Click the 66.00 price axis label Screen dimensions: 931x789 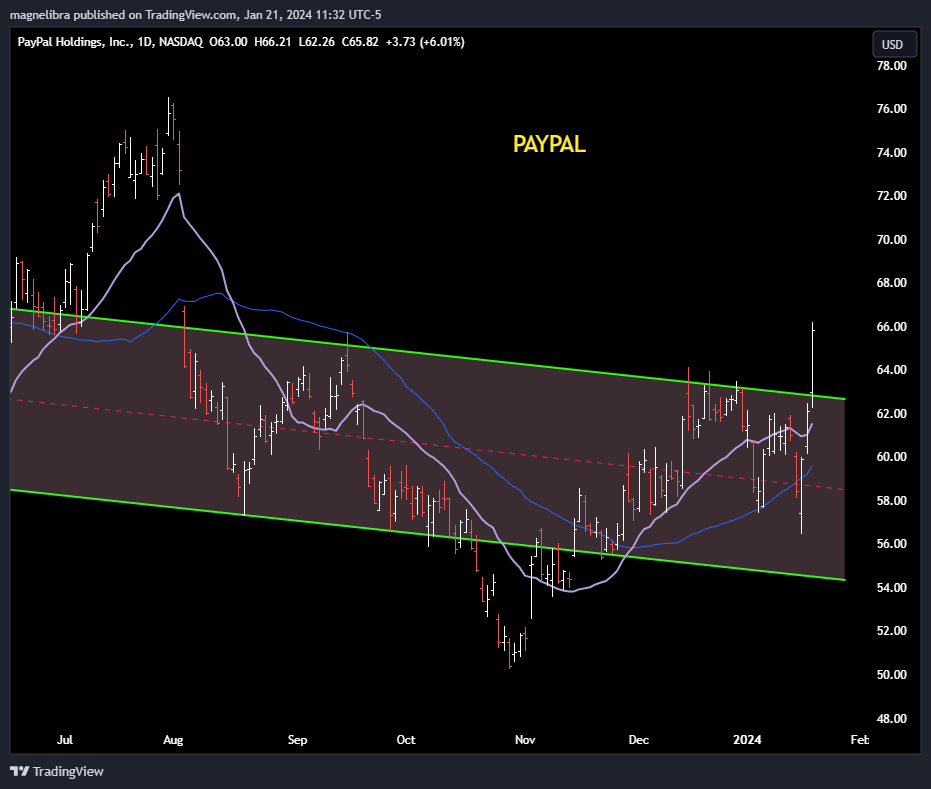coord(891,327)
